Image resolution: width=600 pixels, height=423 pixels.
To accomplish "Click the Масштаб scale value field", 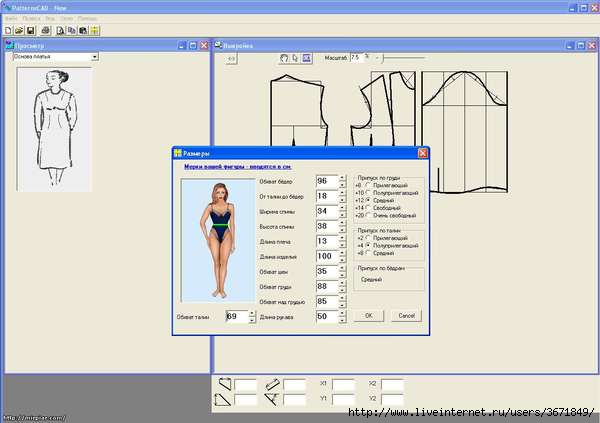I will (x=356, y=58).
